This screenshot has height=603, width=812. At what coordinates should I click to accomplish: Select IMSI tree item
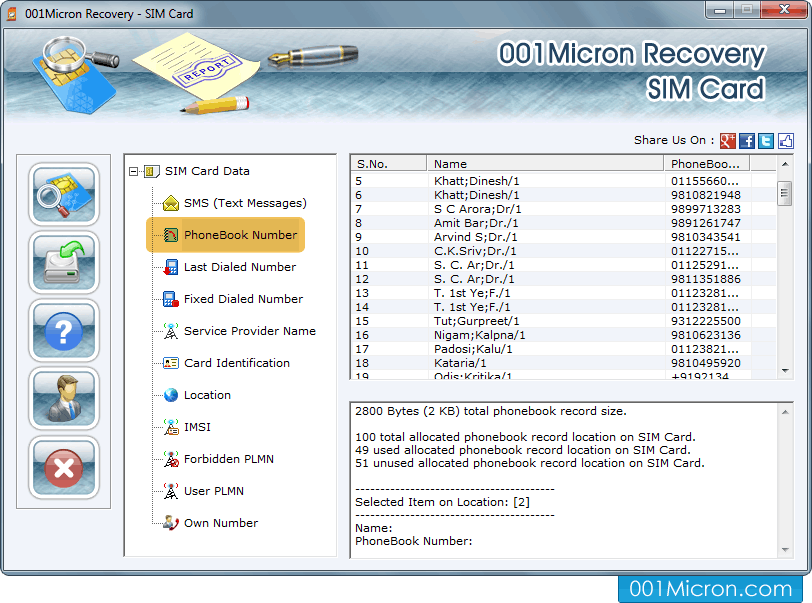pyautogui.click(x=197, y=427)
